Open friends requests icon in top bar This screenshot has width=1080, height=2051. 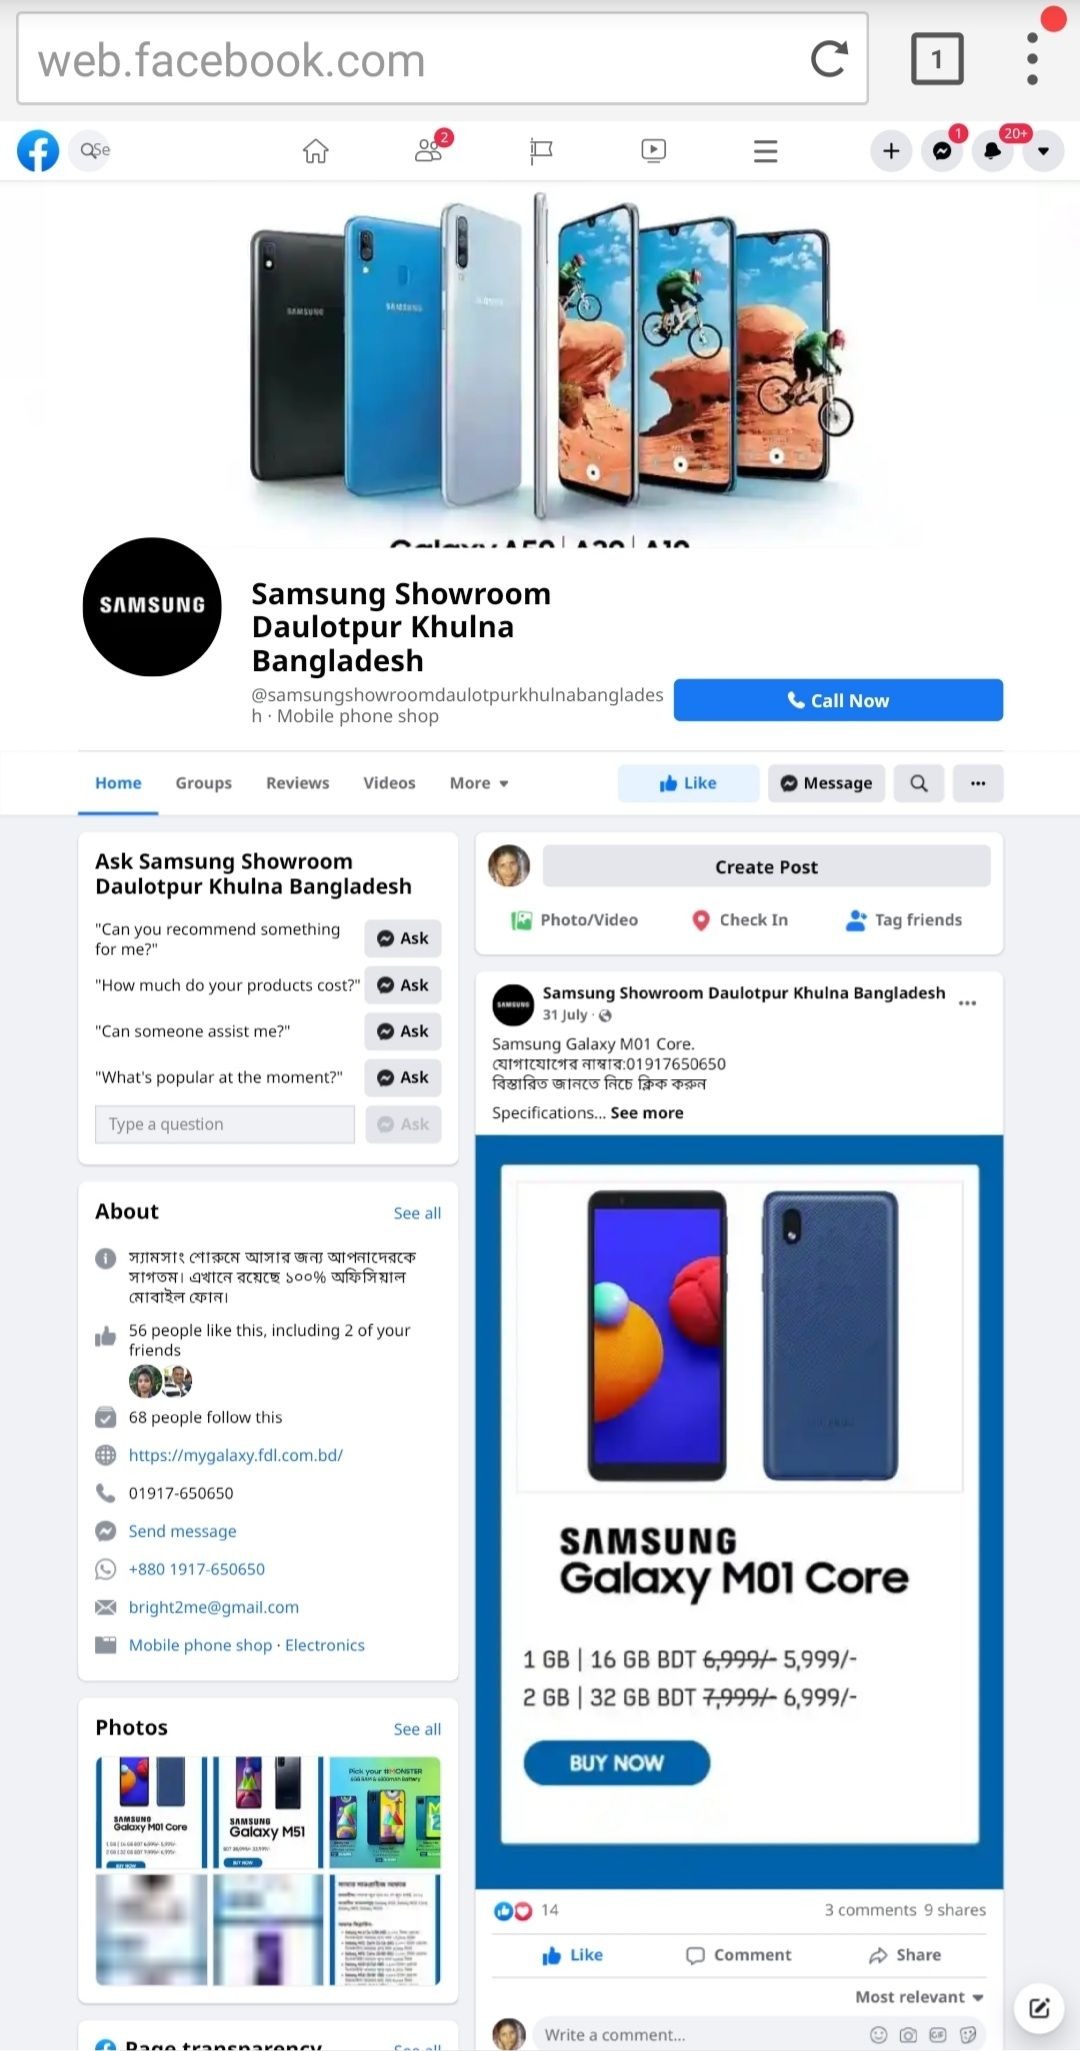tap(430, 151)
